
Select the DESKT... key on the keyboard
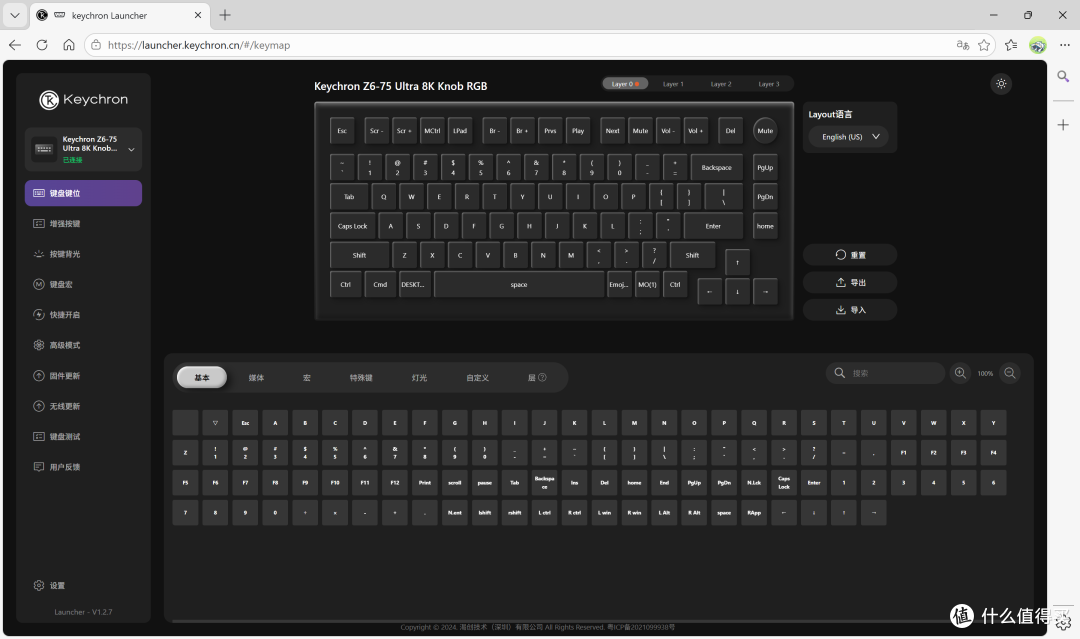pos(413,284)
